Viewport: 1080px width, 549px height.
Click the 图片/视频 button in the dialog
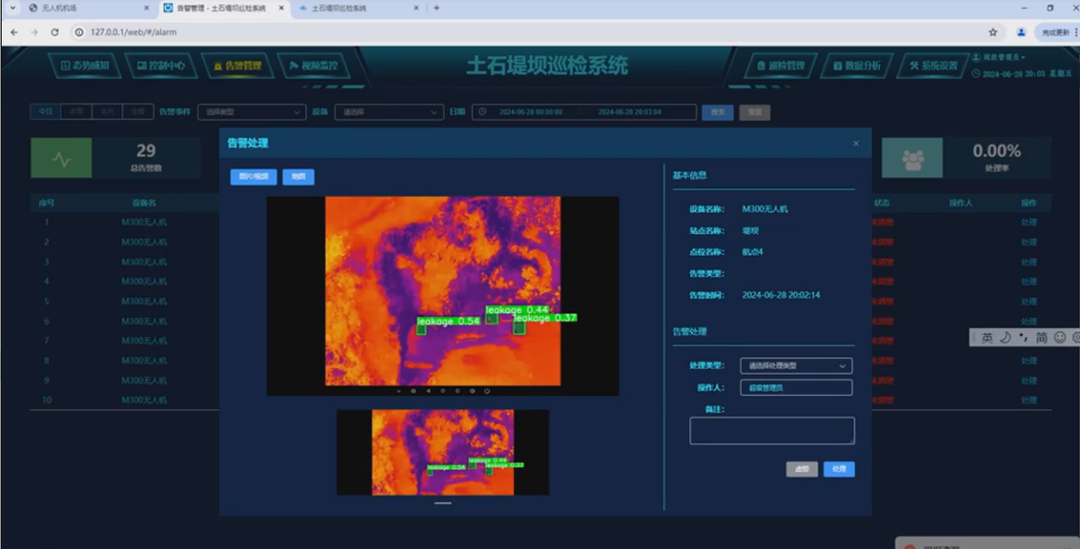point(253,177)
